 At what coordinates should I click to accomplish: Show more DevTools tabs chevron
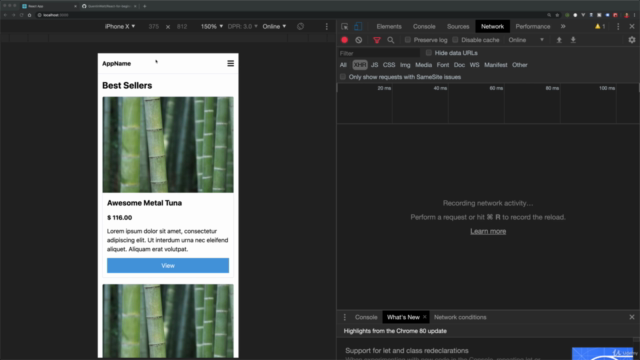coord(563,27)
